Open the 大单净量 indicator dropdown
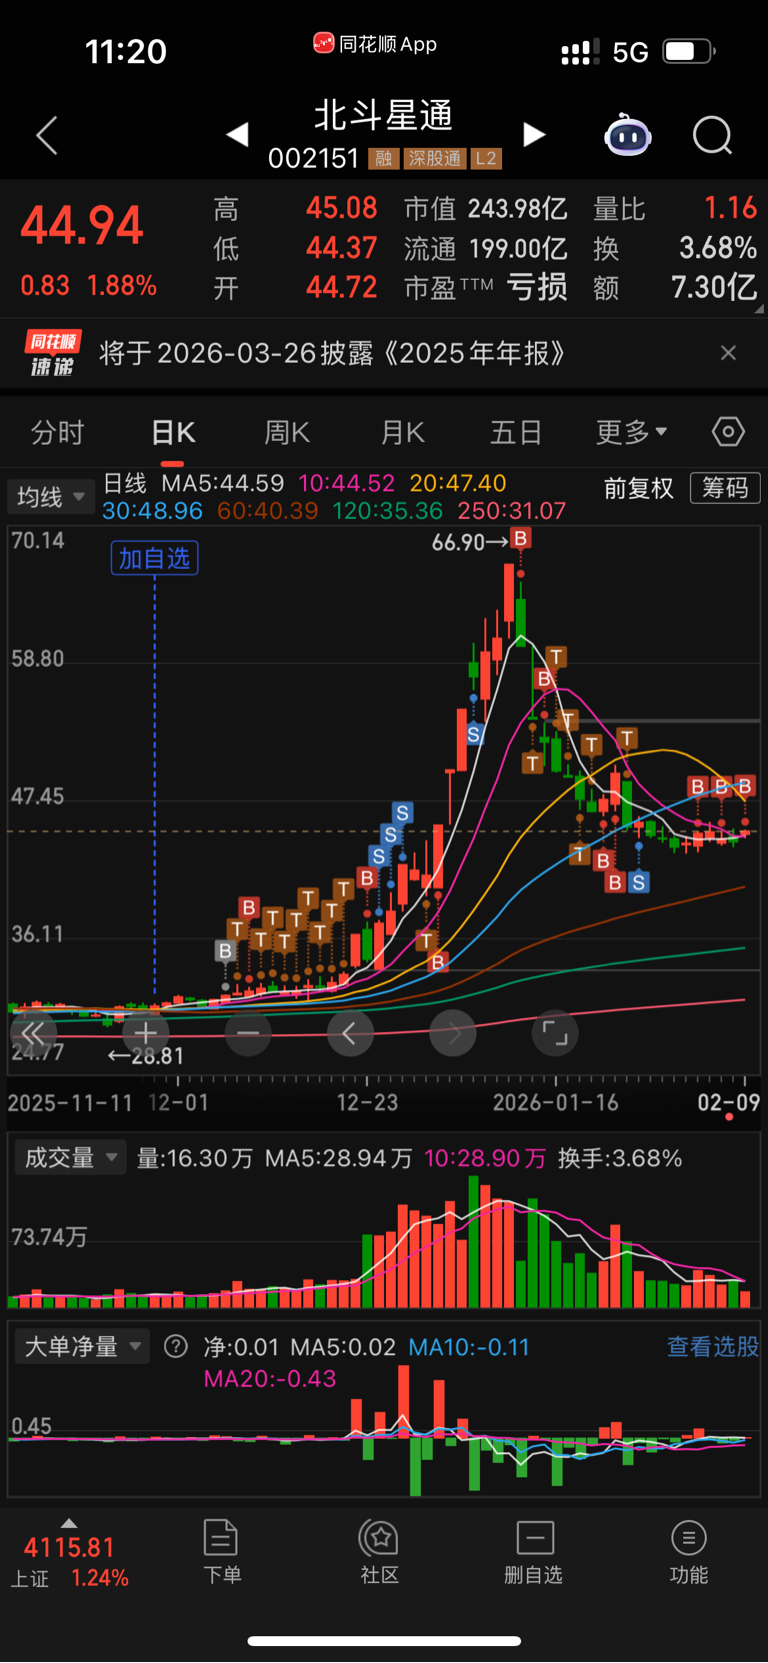The width and height of the screenshot is (768, 1663). (x=82, y=1347)
